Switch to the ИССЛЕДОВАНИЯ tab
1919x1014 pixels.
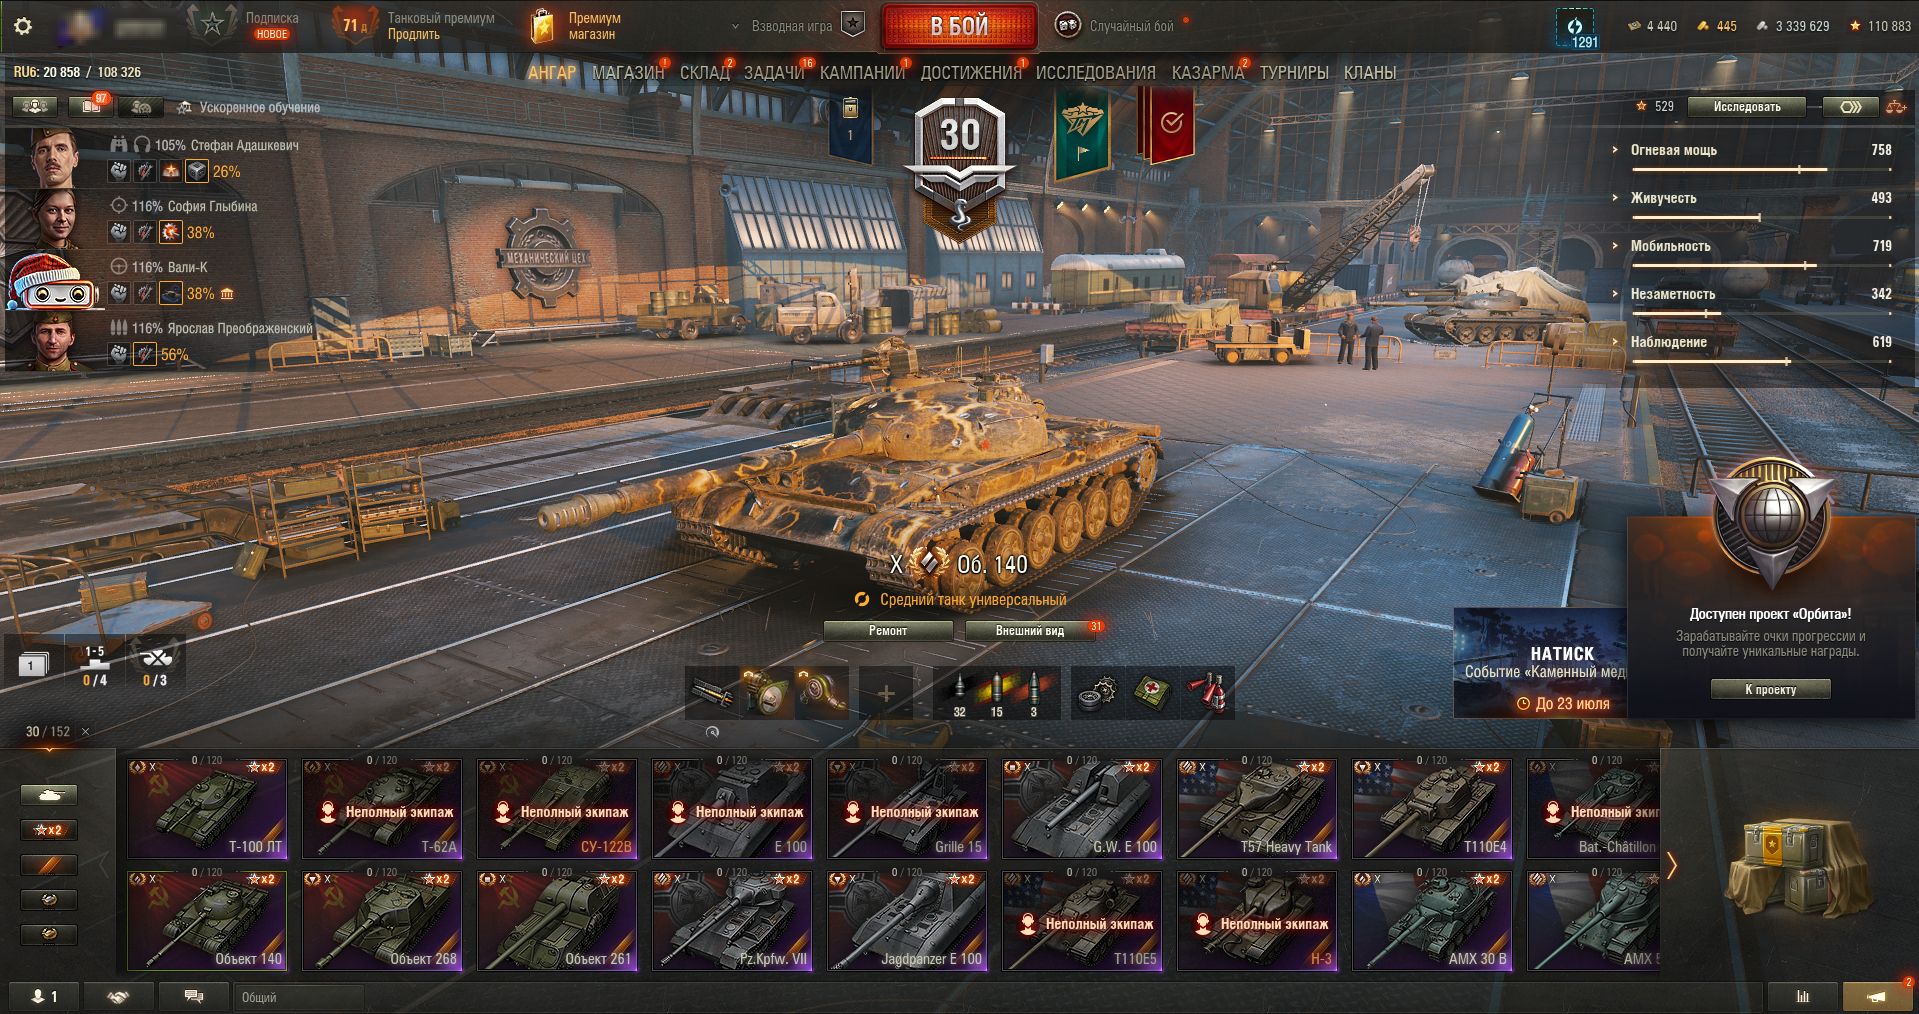[x=1095, y=73]
